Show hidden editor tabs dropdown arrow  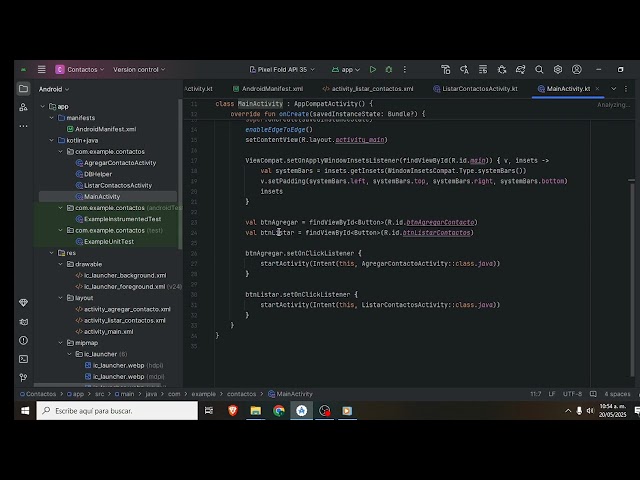[613, 89]
